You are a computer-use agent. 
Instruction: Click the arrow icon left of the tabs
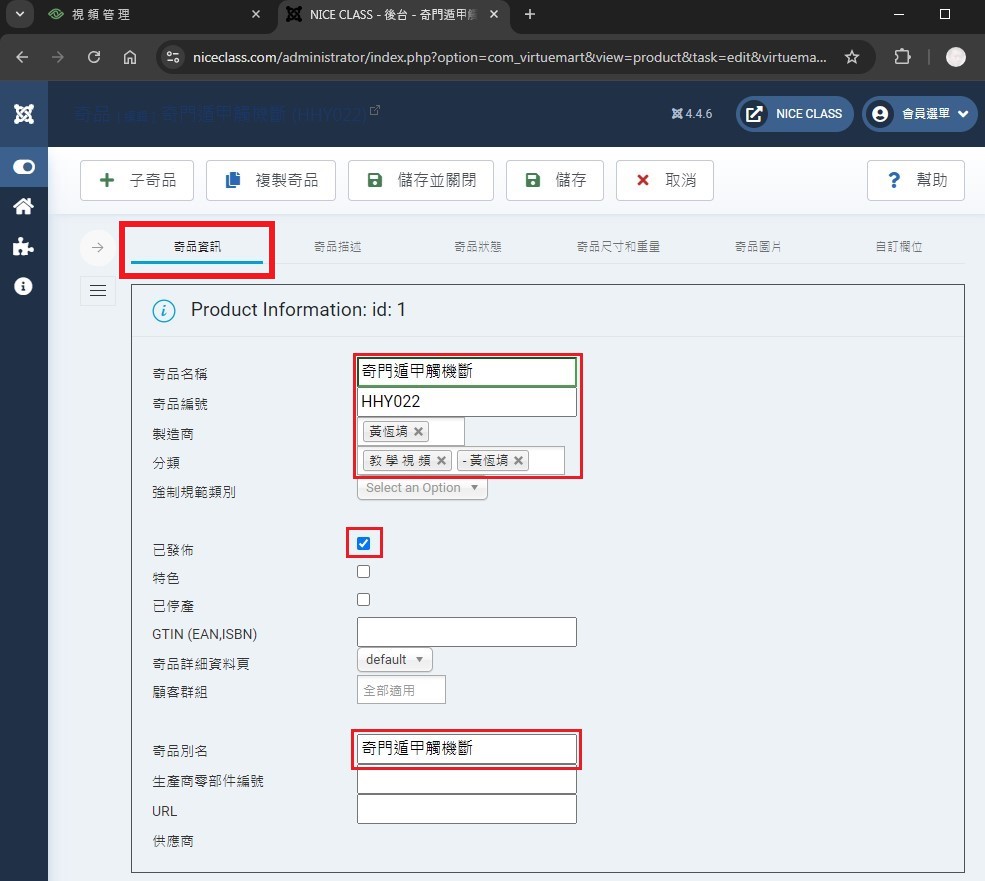pos(97,247)
